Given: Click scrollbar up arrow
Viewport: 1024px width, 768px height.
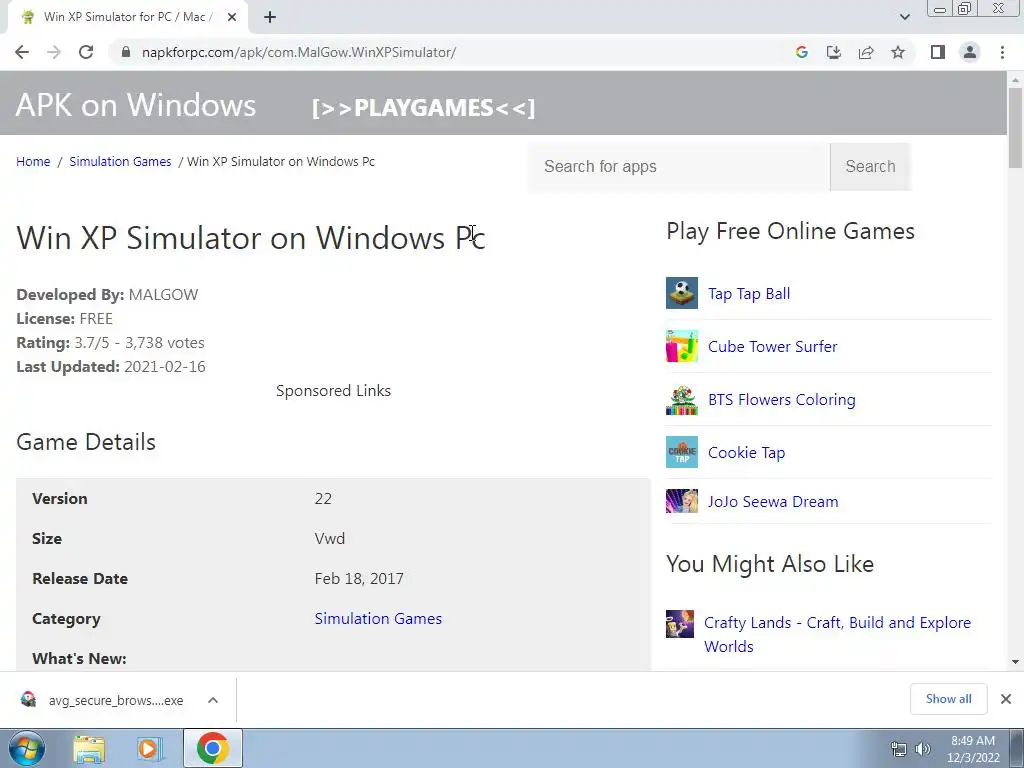Looking at the screenshot, I should 1015,79.
